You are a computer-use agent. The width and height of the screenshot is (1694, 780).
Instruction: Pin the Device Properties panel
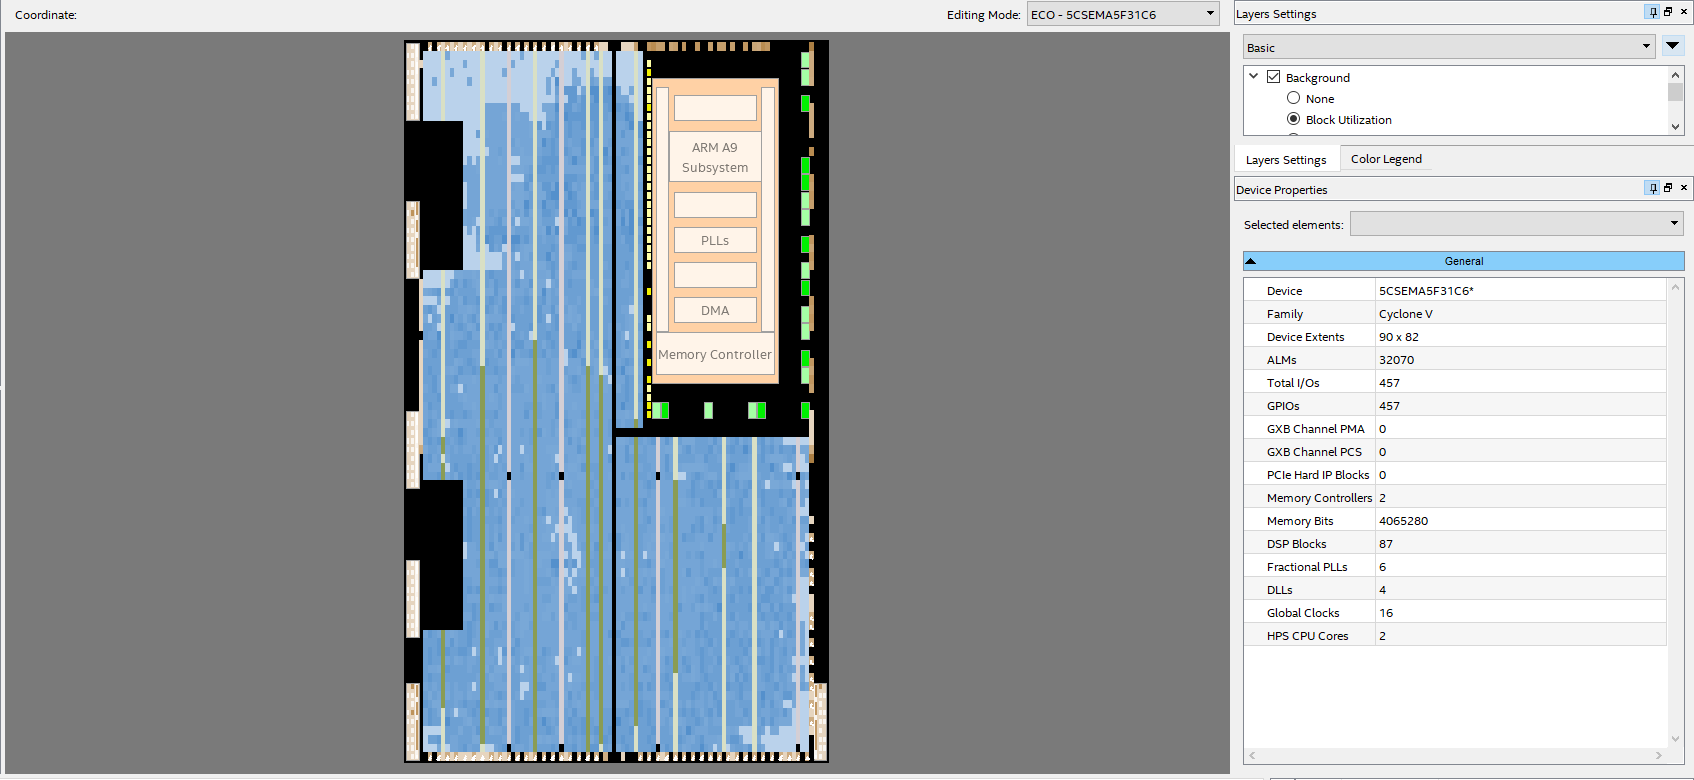coord(1652,188)
